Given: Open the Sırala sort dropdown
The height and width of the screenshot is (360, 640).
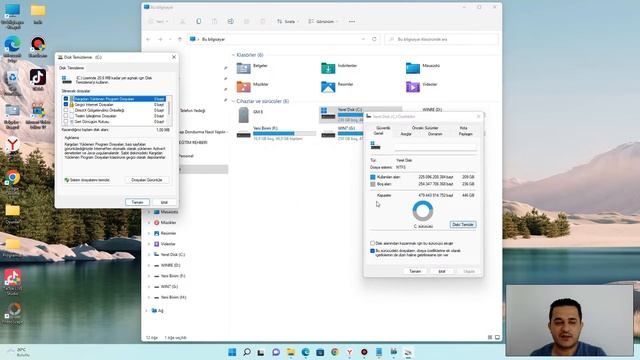Looking at the screenshot, I should [288, 21].
